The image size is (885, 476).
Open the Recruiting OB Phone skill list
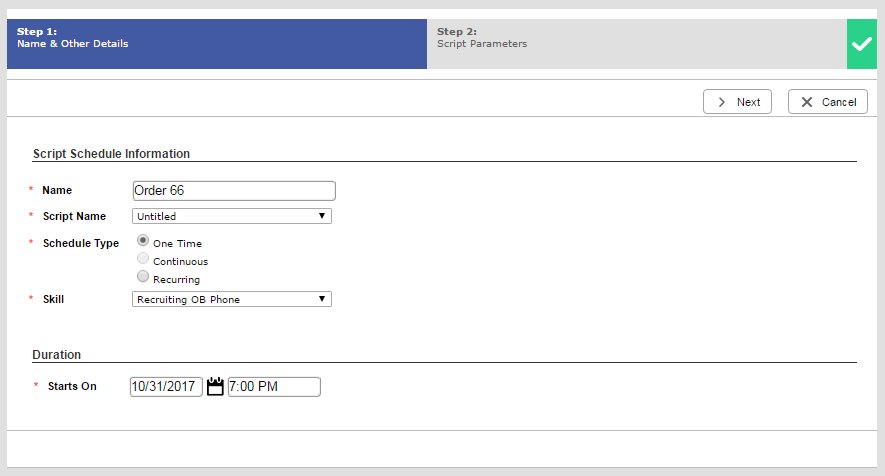(x=232, y=299)
